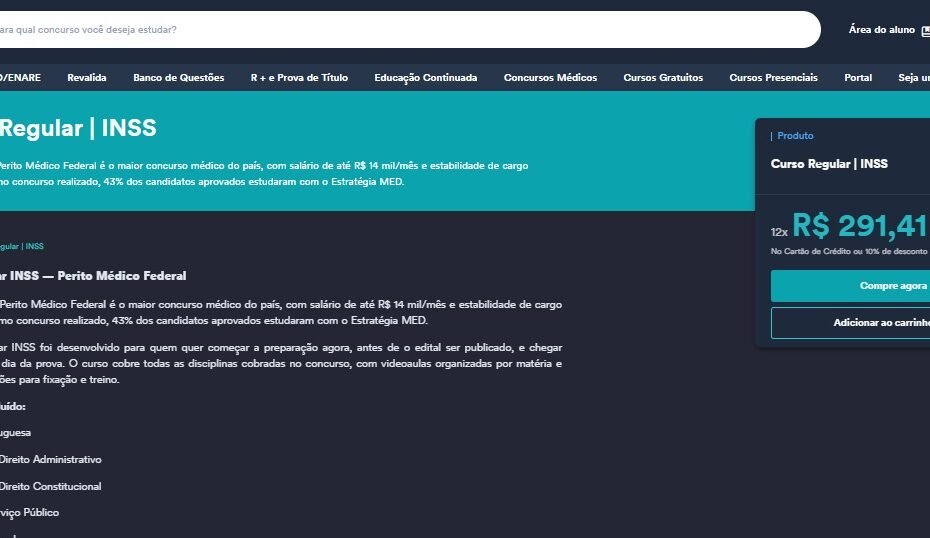Viewport: 930px width, 538px height.
Task: Click the Regular | INSS banner title
Action: click(78, 128)
